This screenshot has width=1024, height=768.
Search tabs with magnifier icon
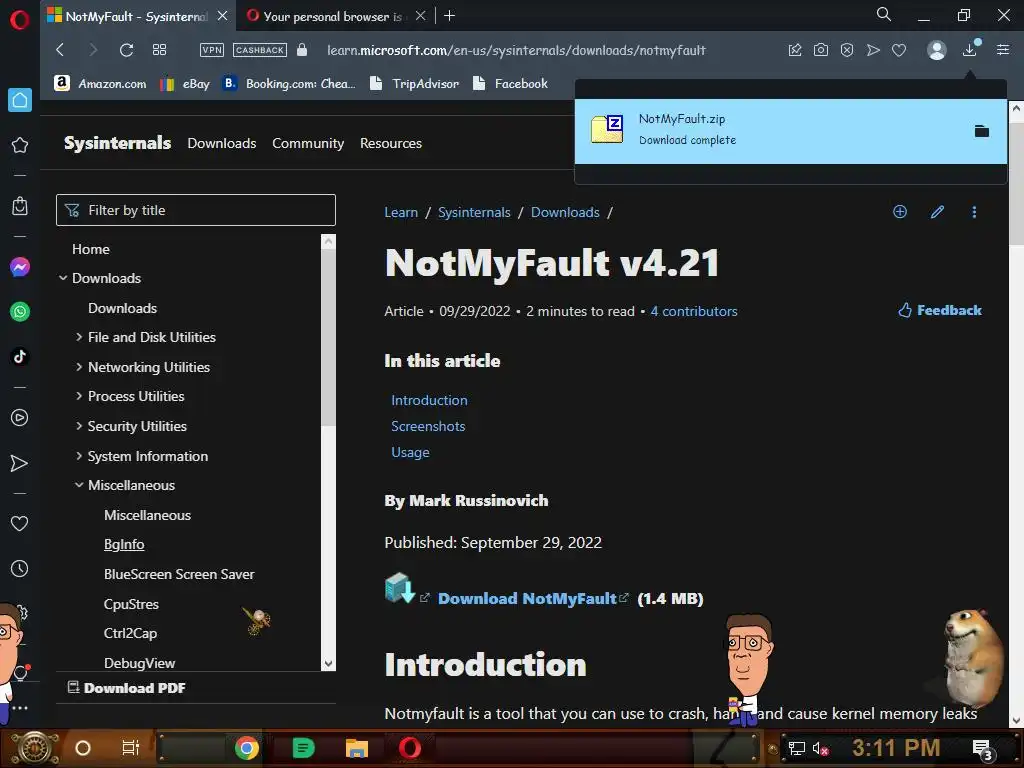coord(884,14)
